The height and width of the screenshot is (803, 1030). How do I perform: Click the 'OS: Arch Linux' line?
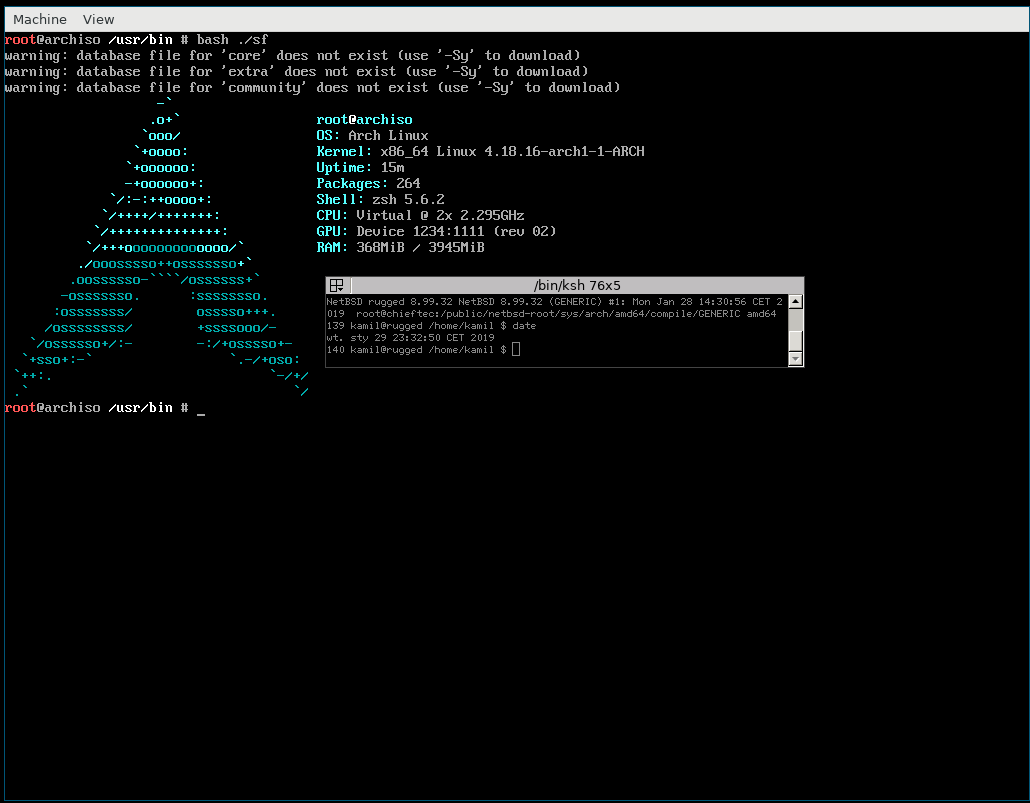coord(372,135)
